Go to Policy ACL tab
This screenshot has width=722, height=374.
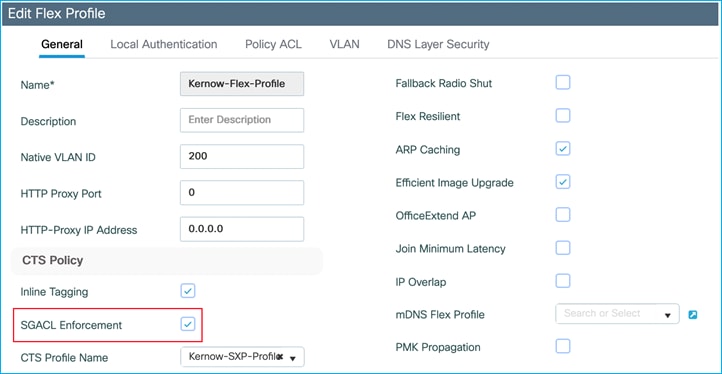(x=273, y=44)
